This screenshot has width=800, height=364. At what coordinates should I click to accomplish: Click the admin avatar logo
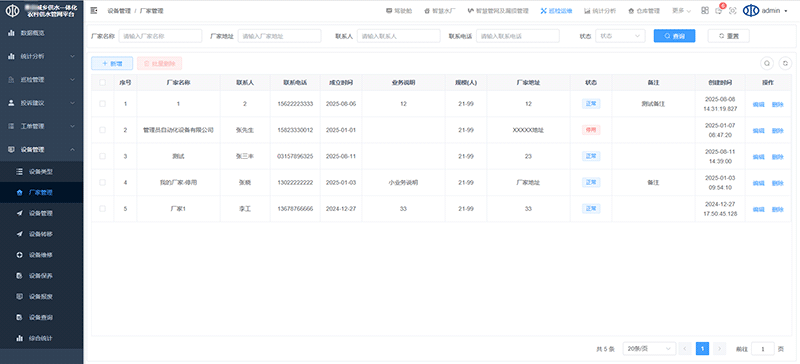(751, 10)
